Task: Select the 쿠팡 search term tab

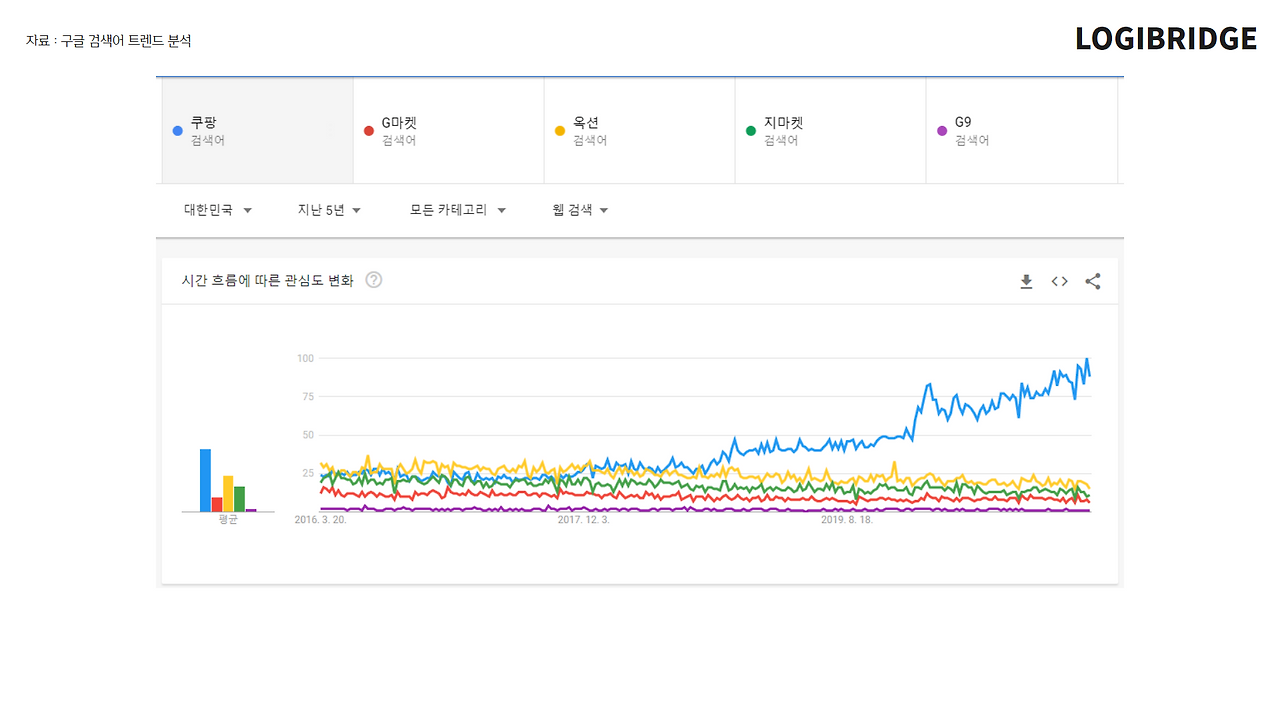Action: tap(258, 131)
